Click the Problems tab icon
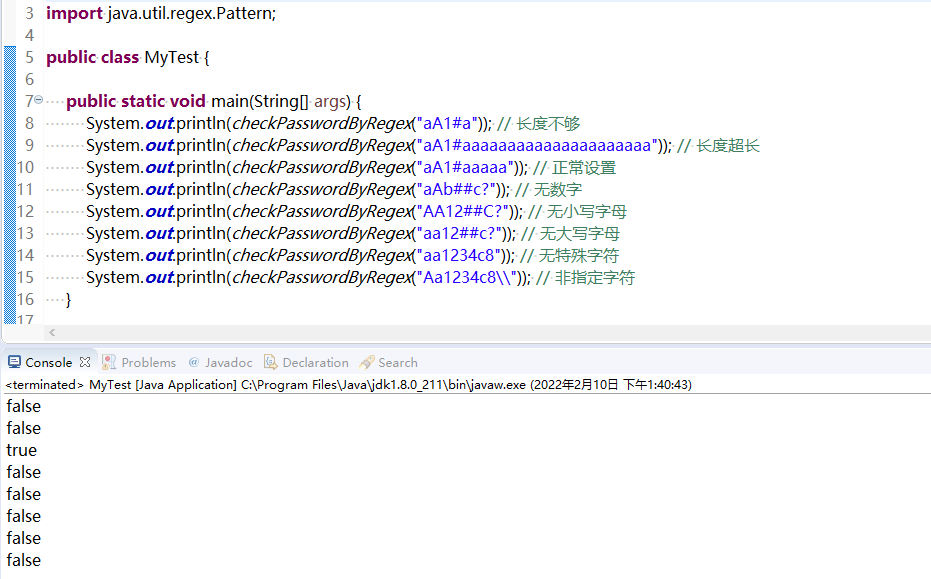 [109, 362]
